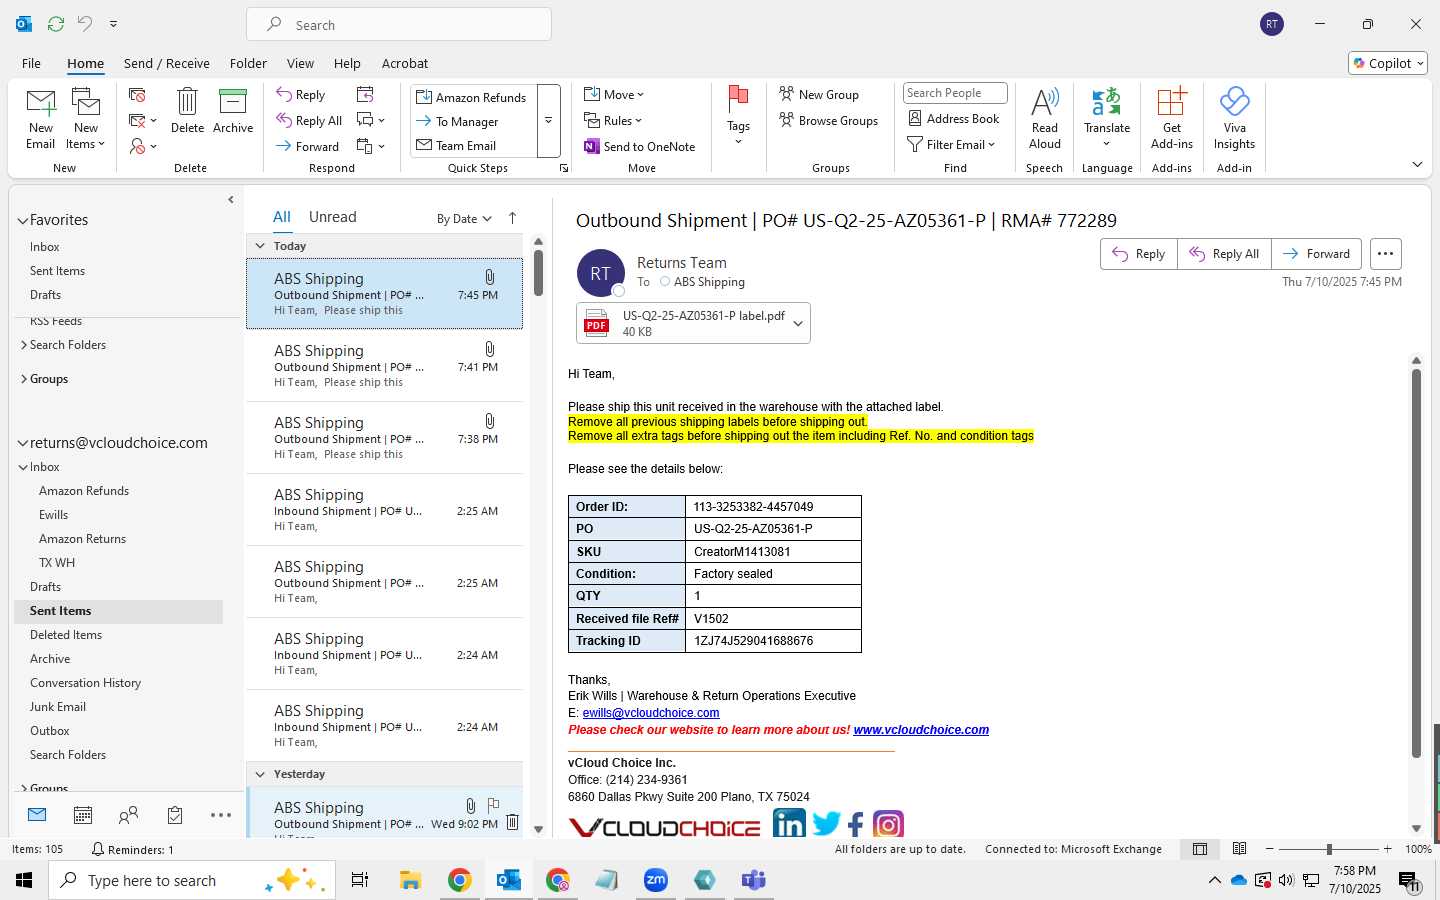Flag yesterday's ABS Shipping message
The height and width of the screenshot is (900, 1440).
pyautogui.click(x=493, y=805)
